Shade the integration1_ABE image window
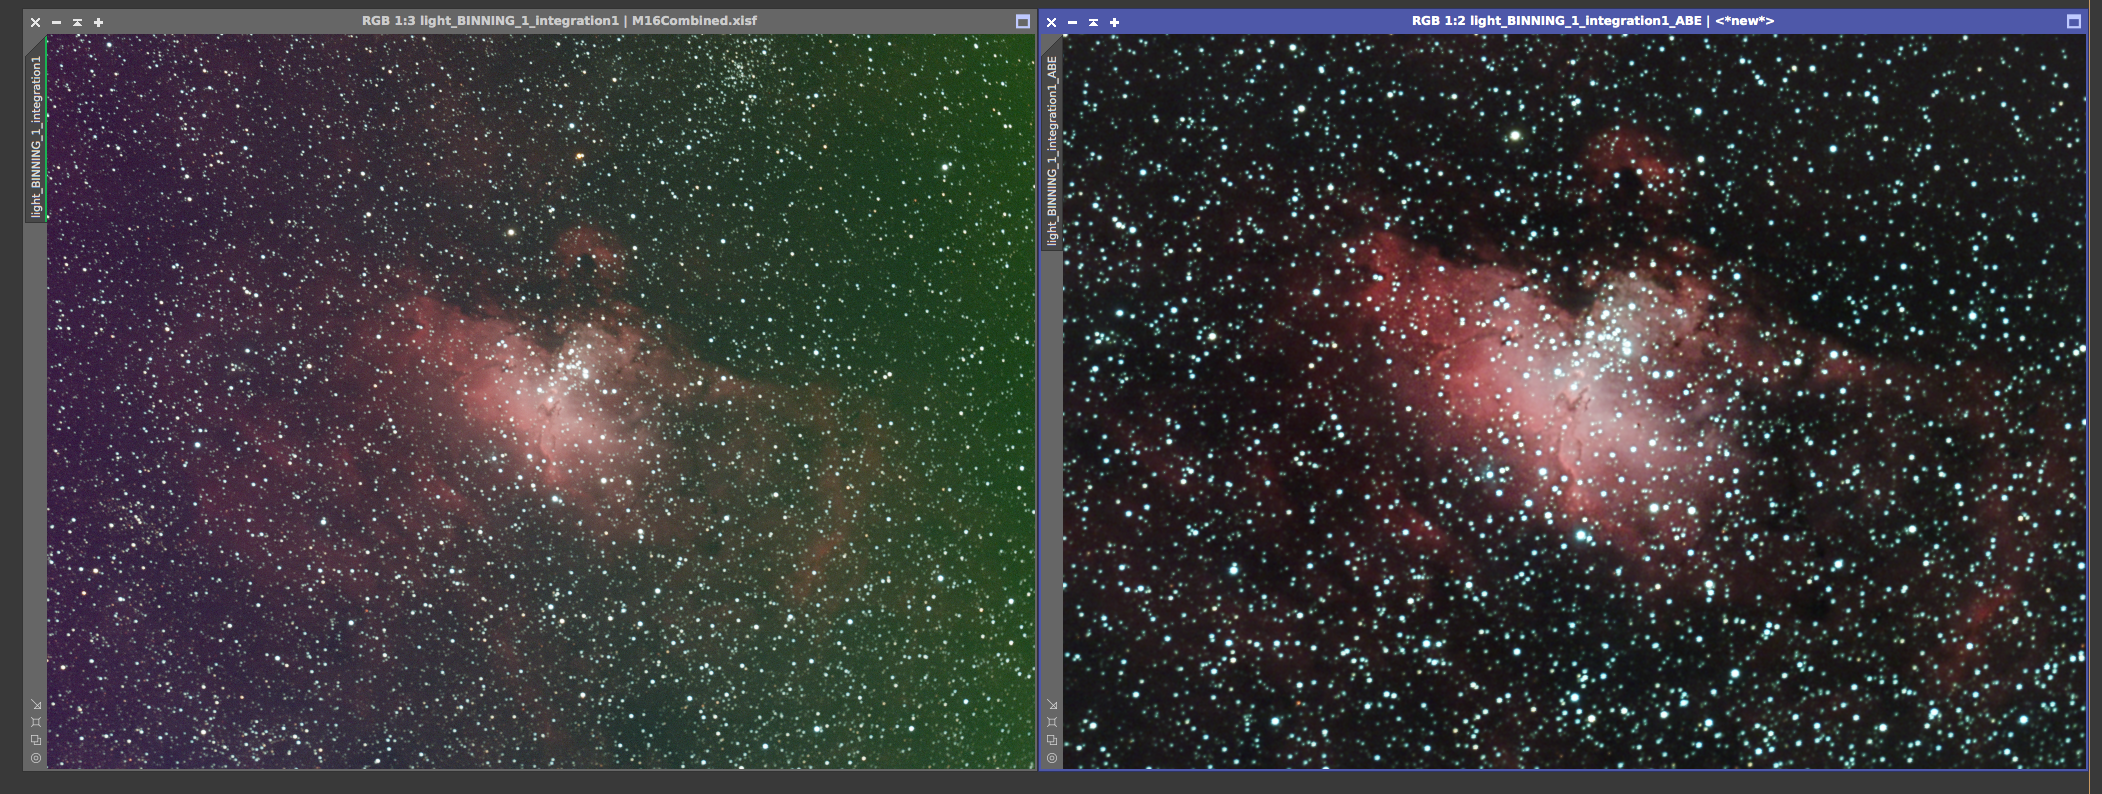Viewport: 2102px width, 794px height. pyautogui.click(x=1093, y=22)
